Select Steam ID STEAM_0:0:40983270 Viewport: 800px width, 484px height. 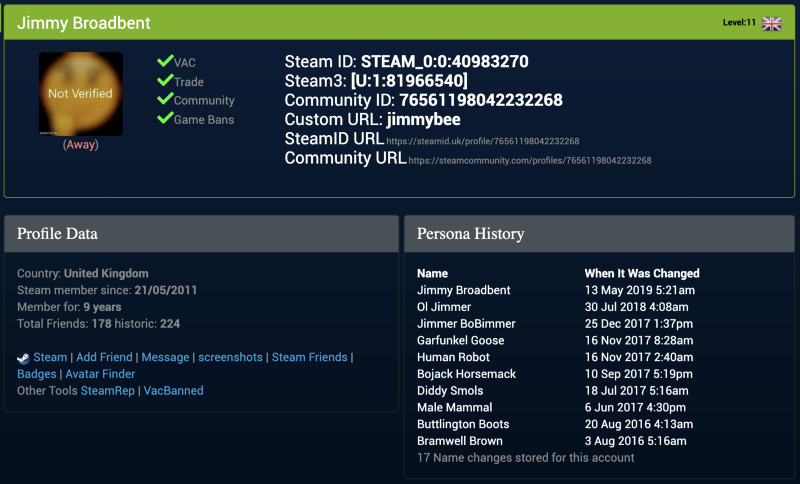pyautogui.click(x=444, y=62)
